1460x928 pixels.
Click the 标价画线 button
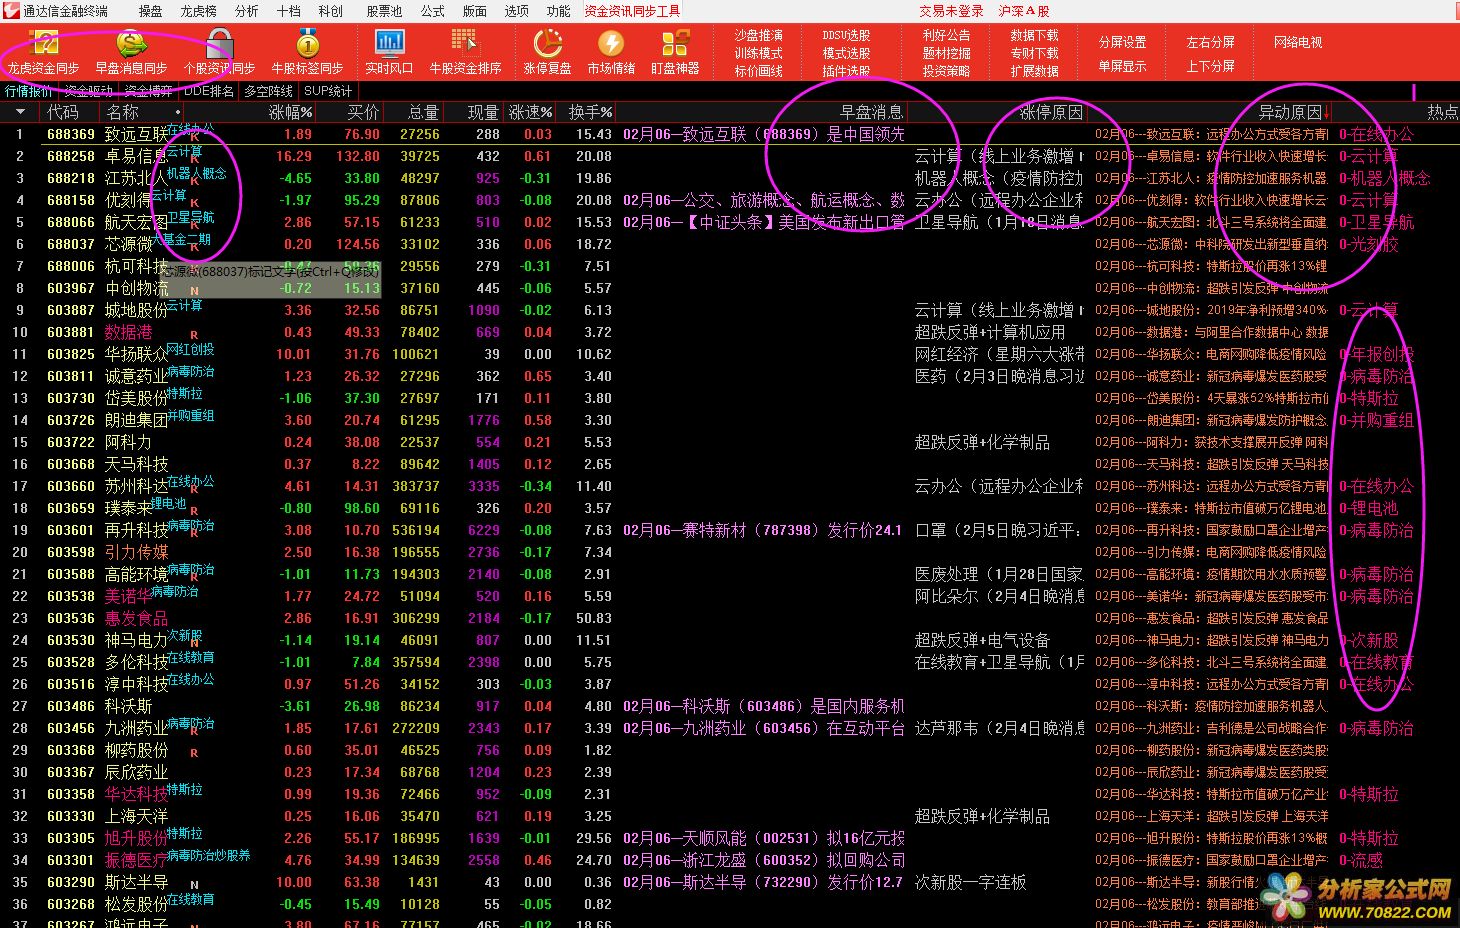[x=759, y=71]
